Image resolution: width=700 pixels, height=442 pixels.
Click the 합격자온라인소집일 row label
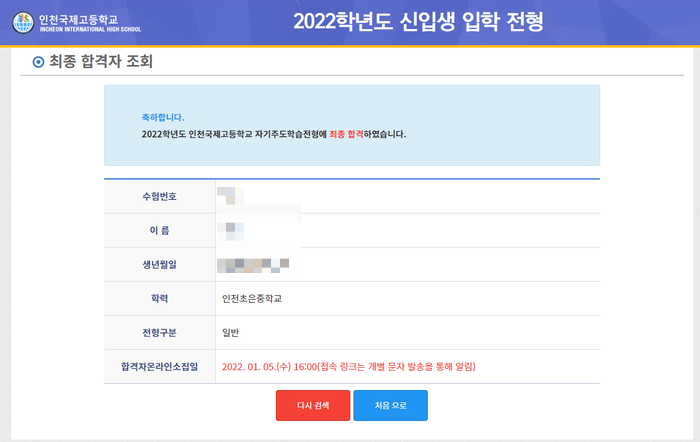coord(160,367)
